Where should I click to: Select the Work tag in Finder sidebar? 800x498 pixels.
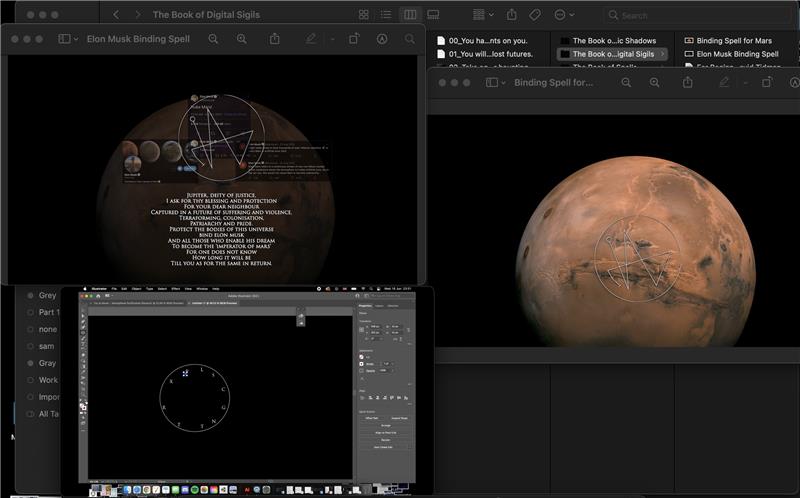tap(48, 380)
